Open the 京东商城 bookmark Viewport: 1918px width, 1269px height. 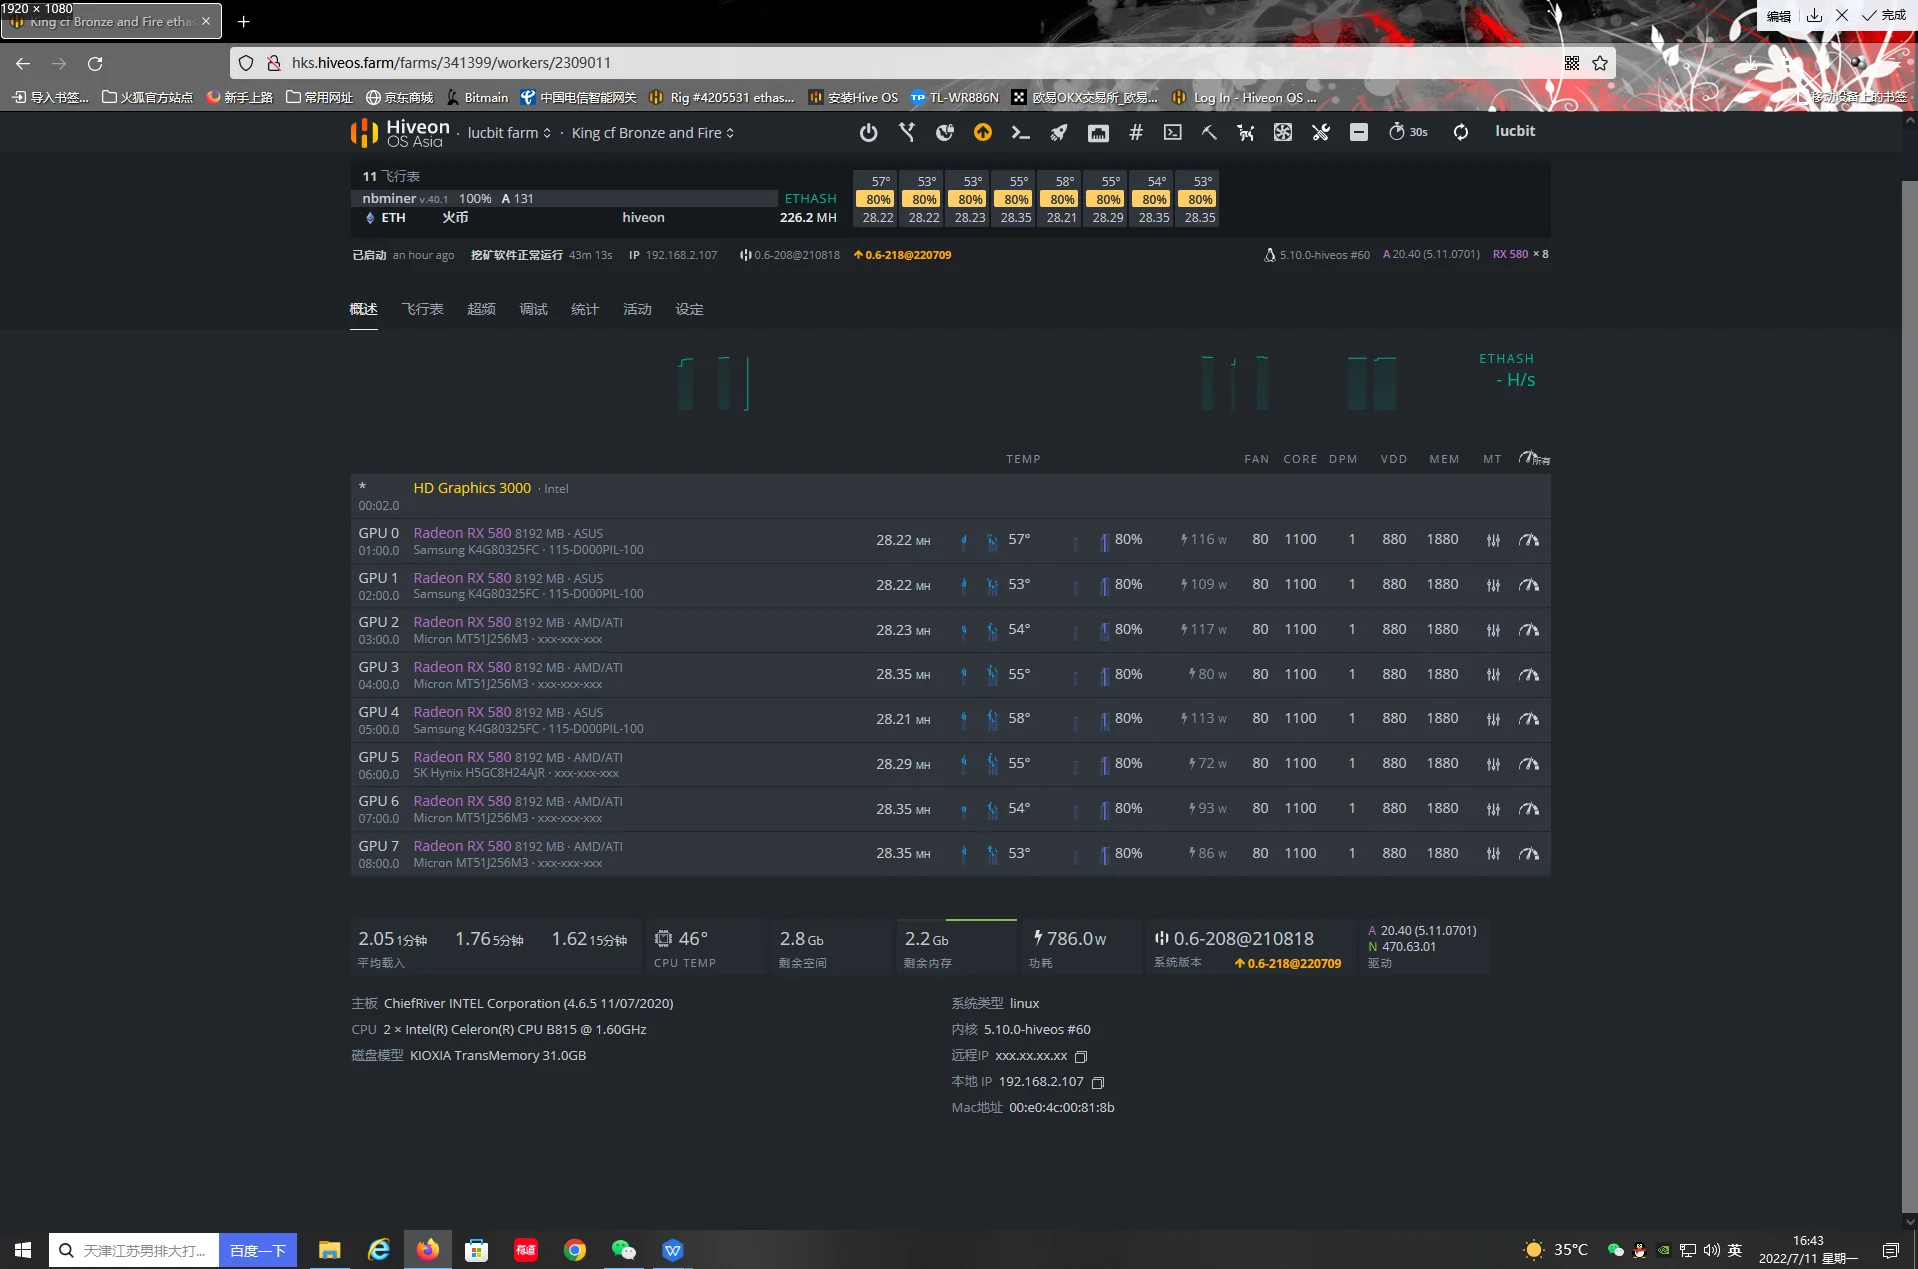[x=399, y=97]
